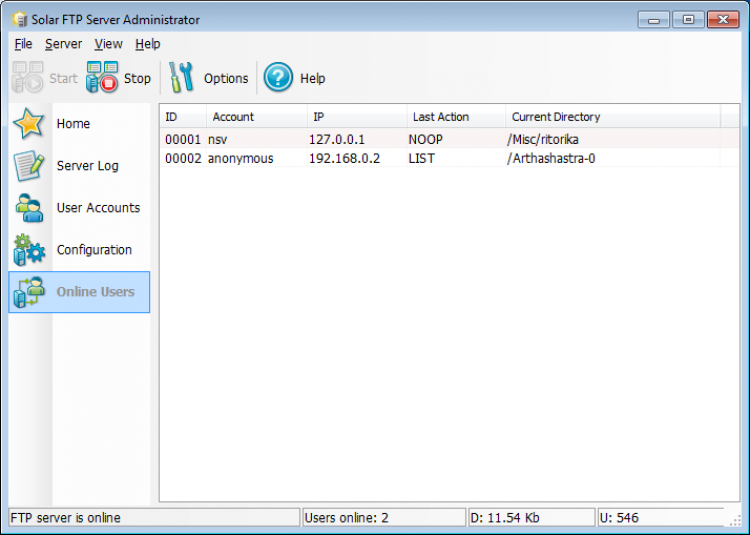The image size is (750, 535).
Task: Click the IP address 192.168.0.2
Action: tap(344, 159)
